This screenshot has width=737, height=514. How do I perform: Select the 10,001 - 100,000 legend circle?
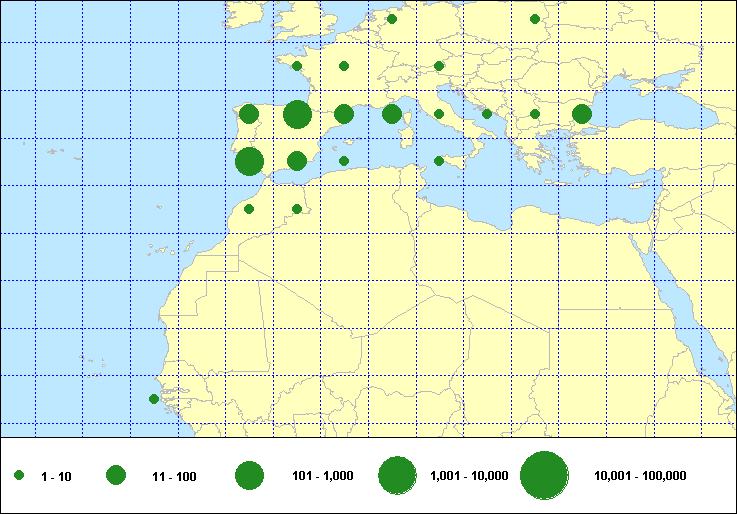[544, 476]
